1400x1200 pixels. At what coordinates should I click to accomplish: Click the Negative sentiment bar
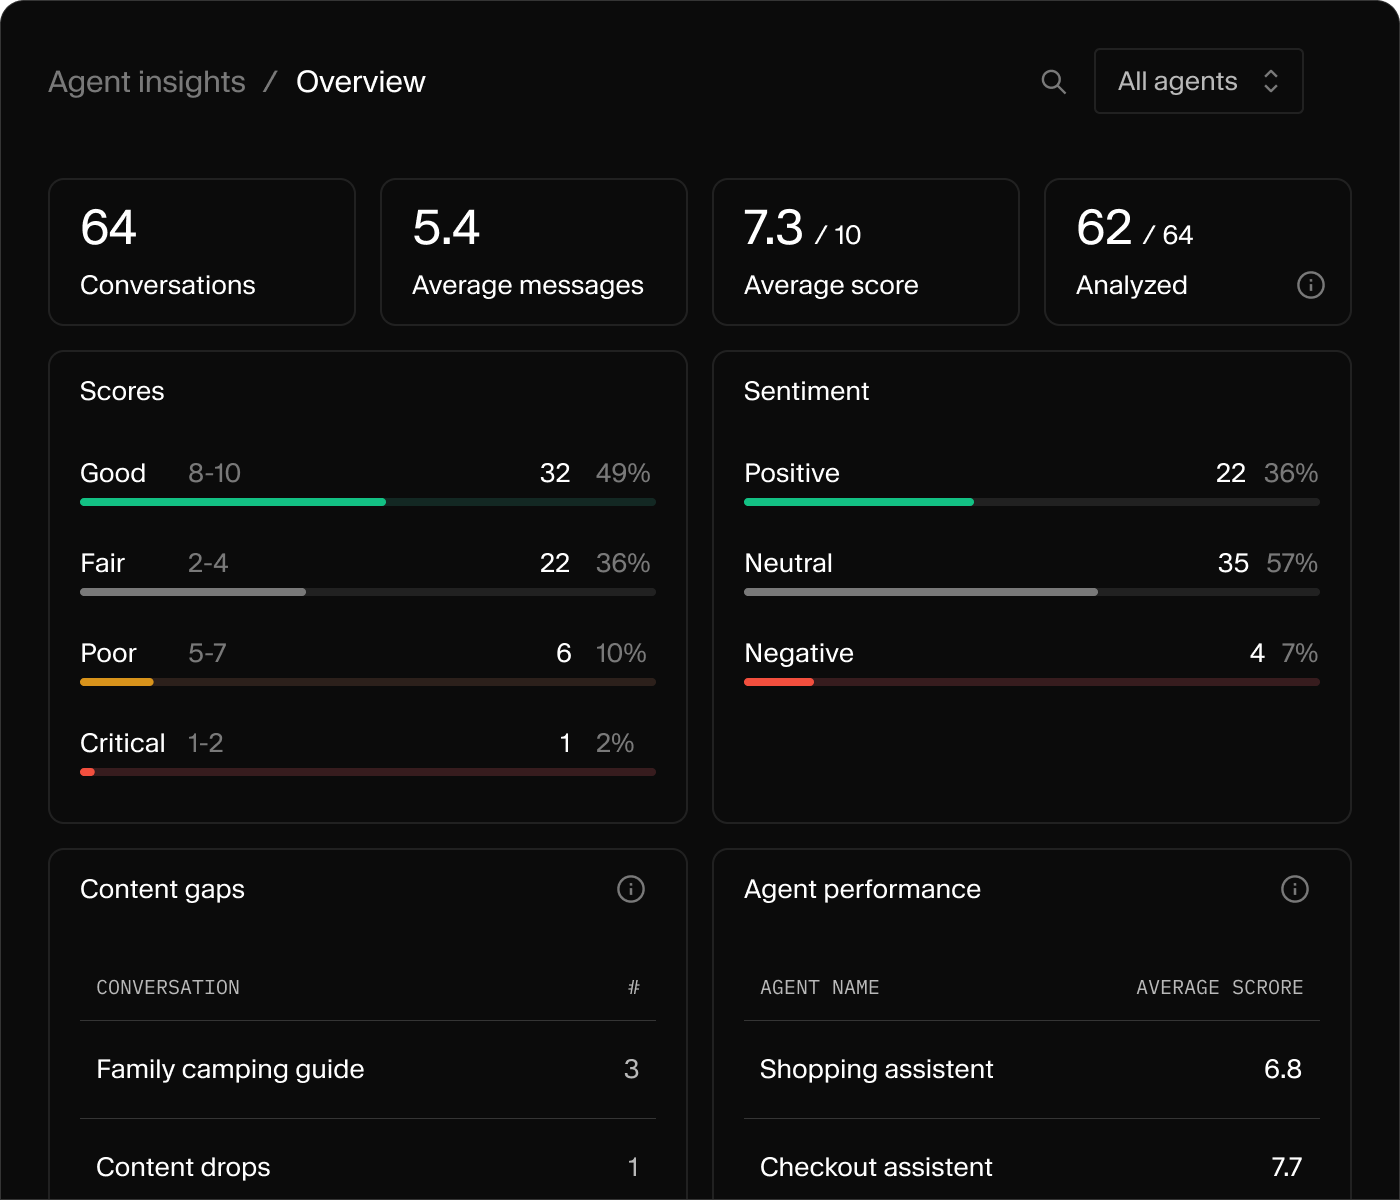click(x=1032, y=682)
